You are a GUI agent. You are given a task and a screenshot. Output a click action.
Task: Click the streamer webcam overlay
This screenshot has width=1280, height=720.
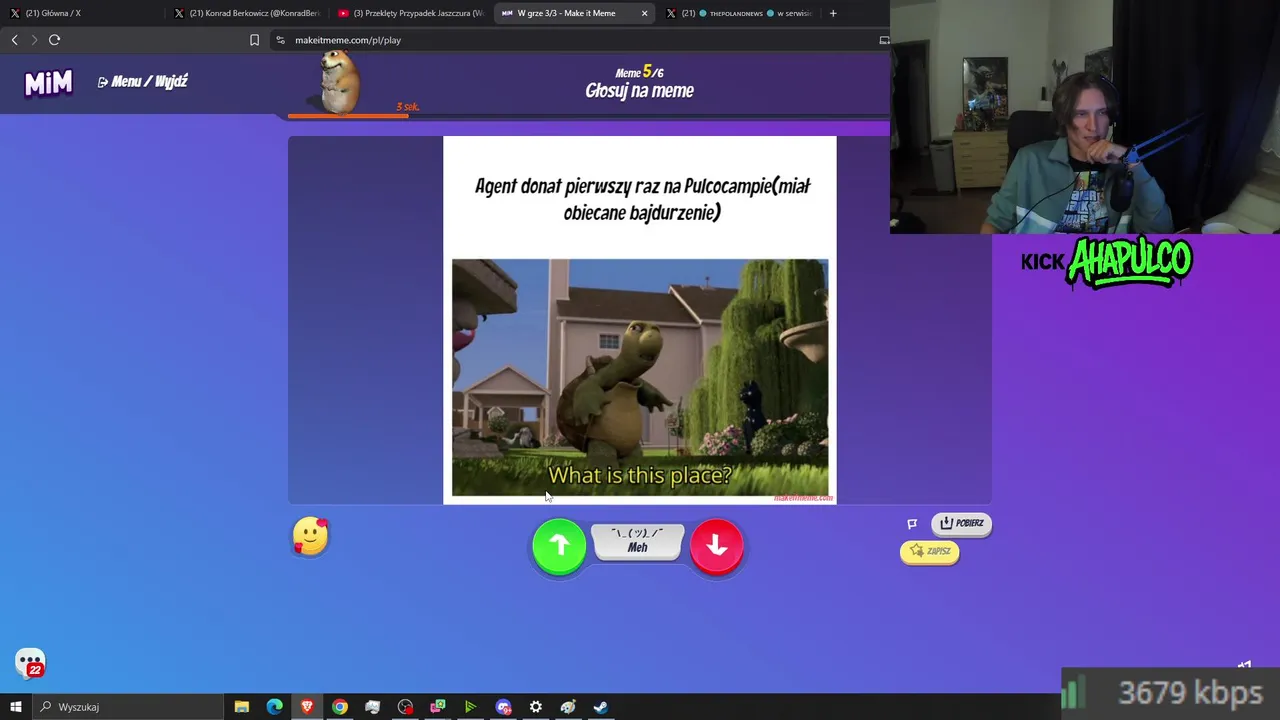[1085, 117]
